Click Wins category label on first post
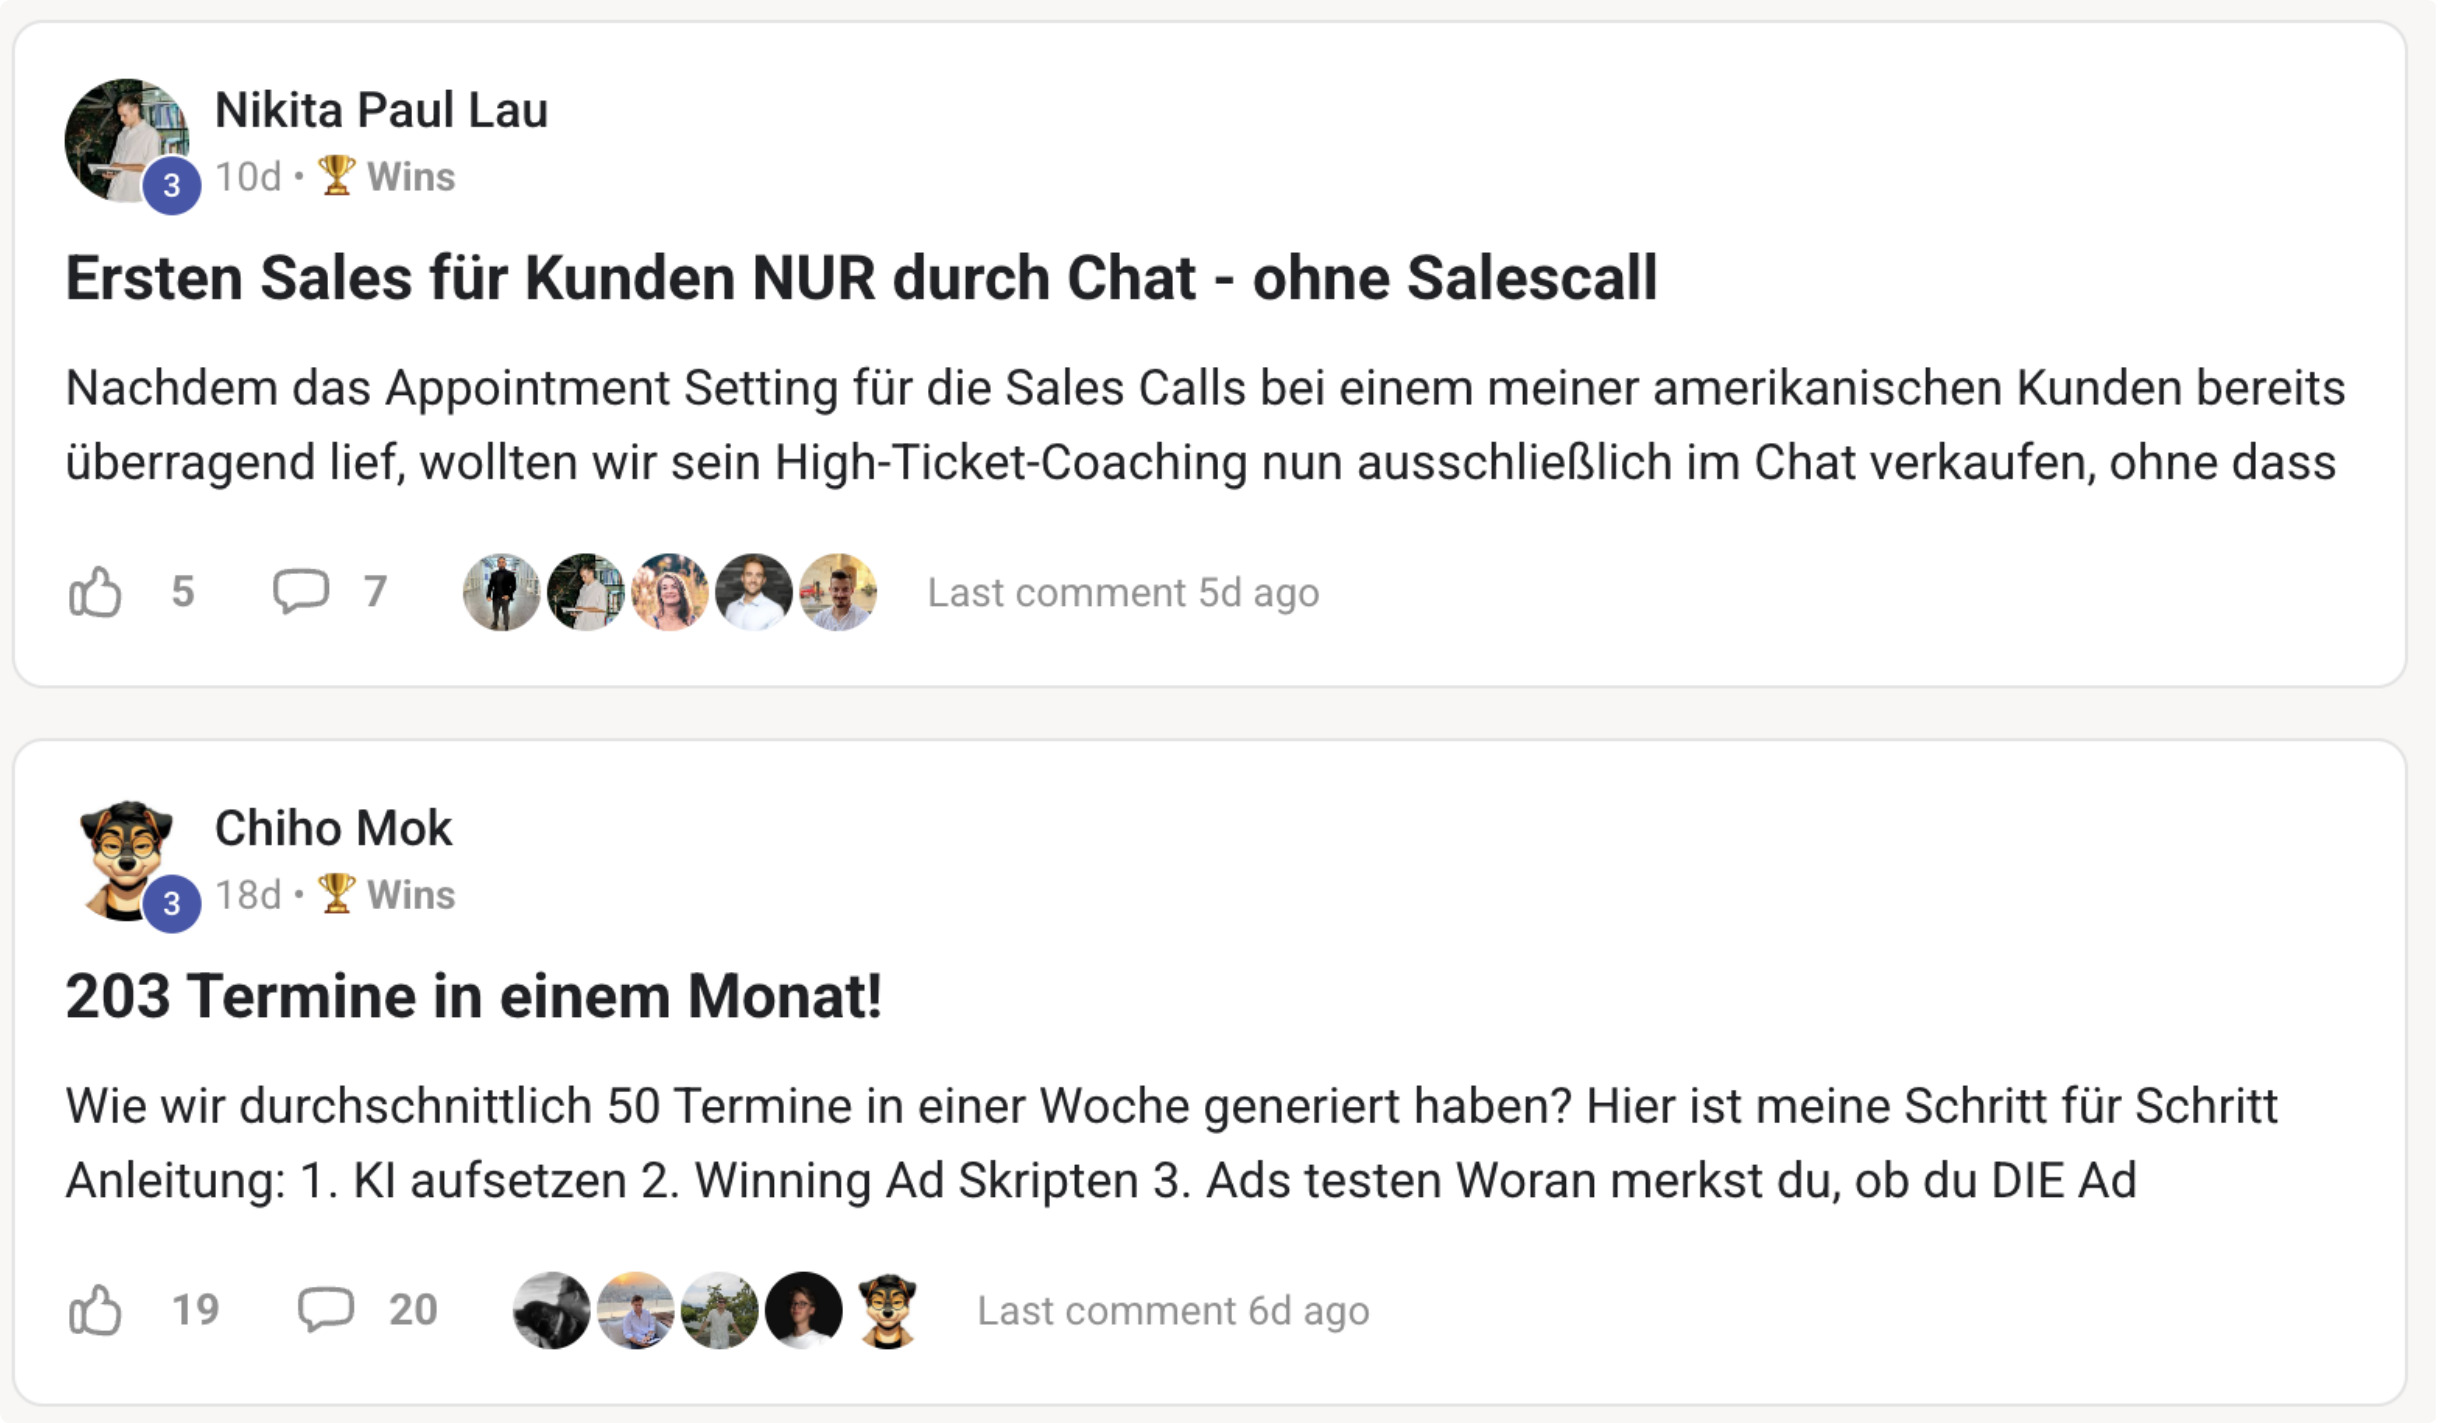Viewport: 2438px width, 1423px height. pos(410,177)
